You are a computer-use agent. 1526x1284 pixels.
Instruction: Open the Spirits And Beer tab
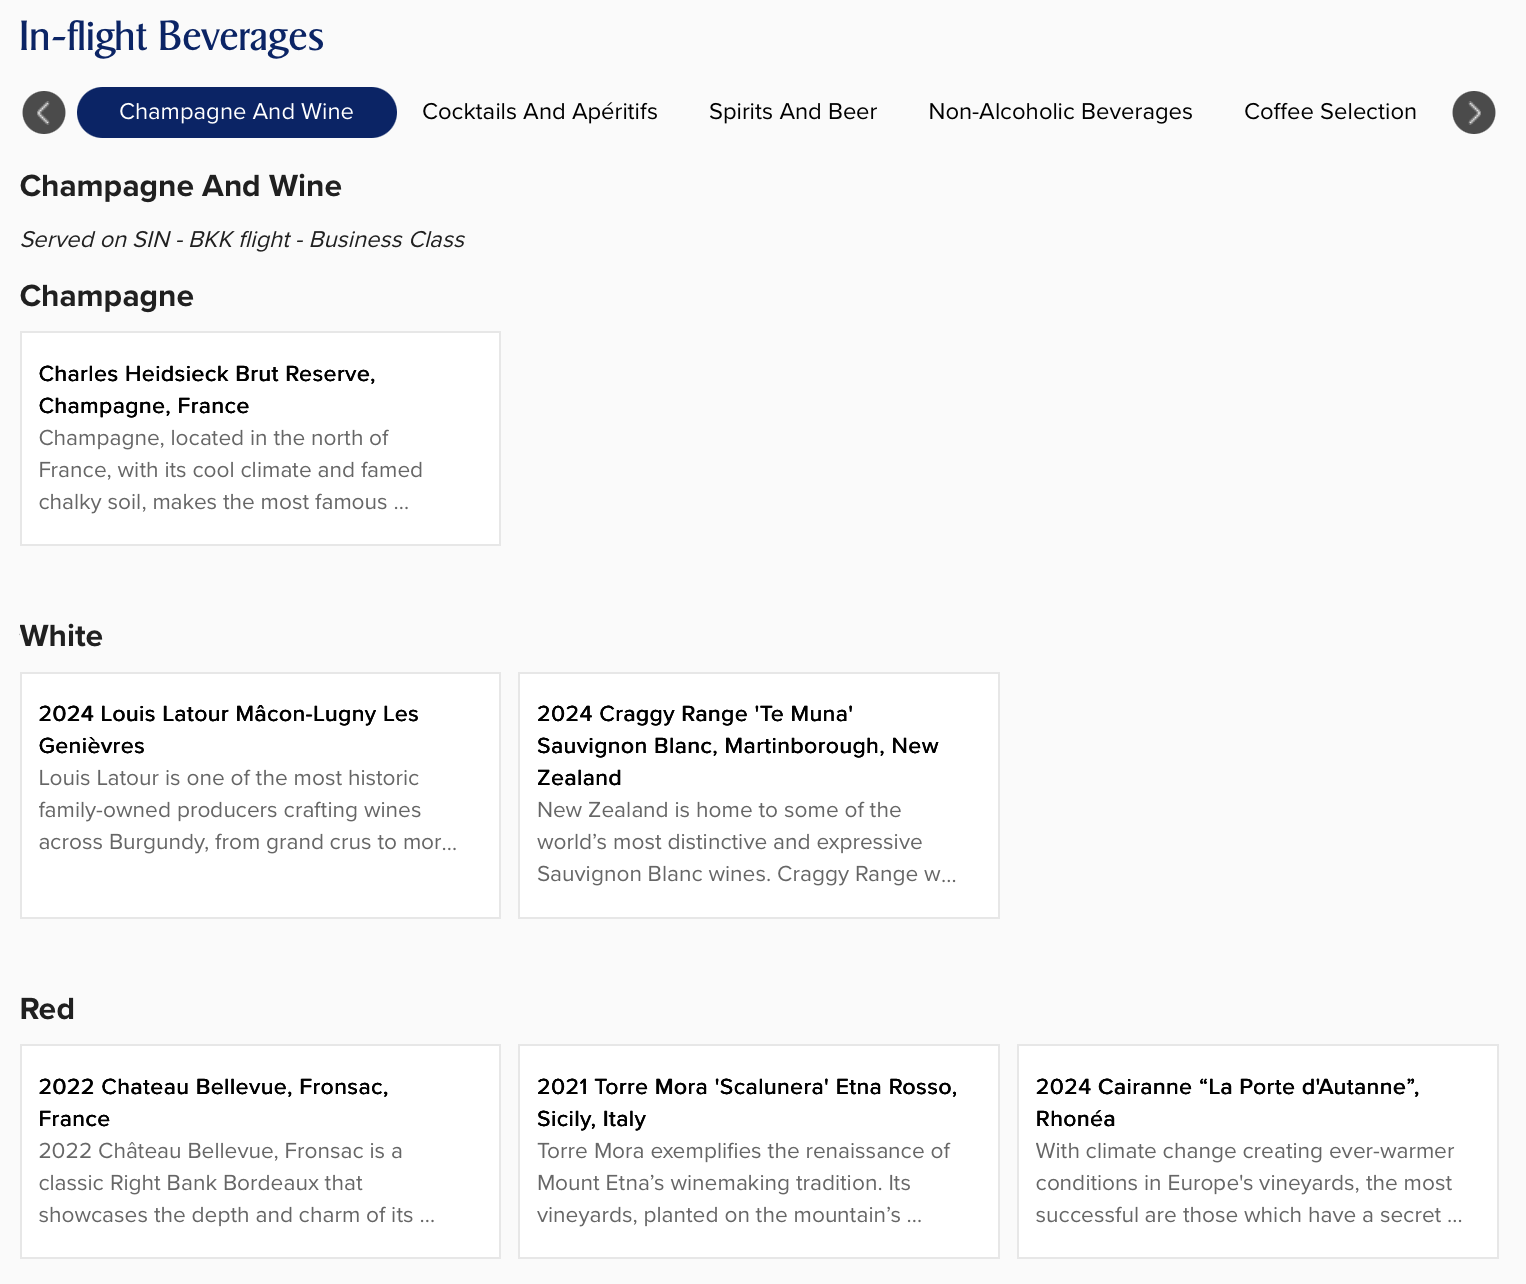tap(792, 112)
